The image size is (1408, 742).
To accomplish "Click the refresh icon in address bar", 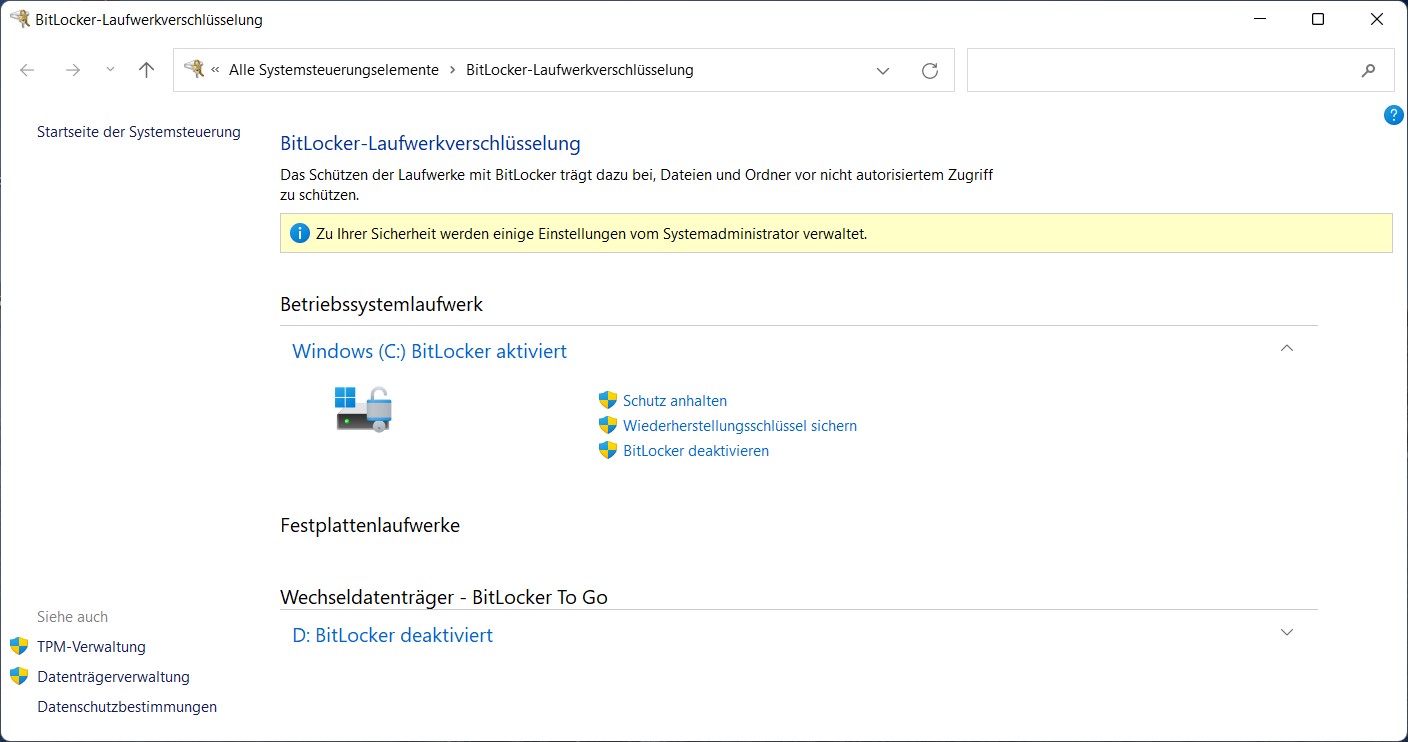I will [929, 70].
